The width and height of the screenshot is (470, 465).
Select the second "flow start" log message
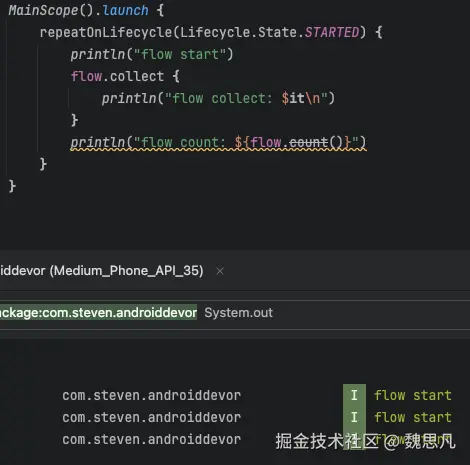coord(413,417)
